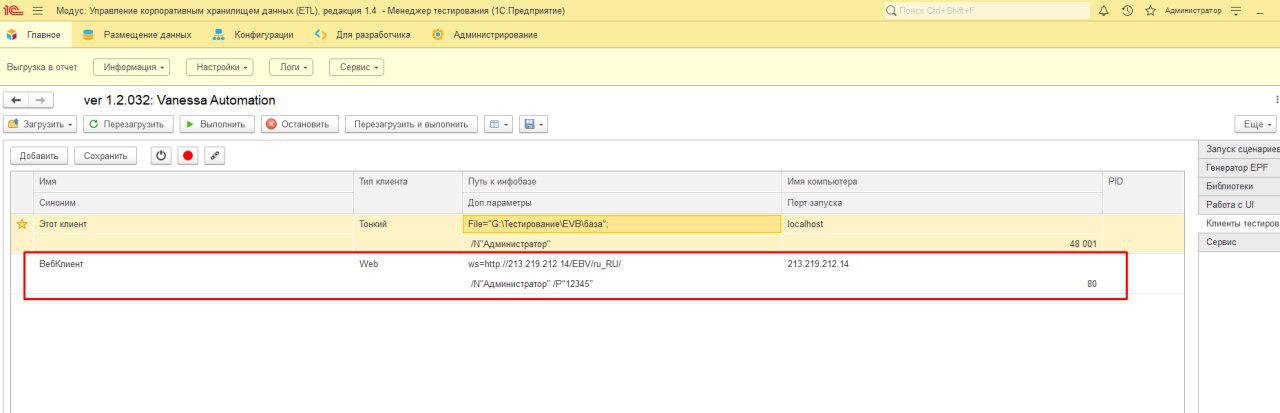Image resolution: width=1280 pixels, height=413 pixels.
Task: Select the Тип клиента column header
Action: coord(408,181)
